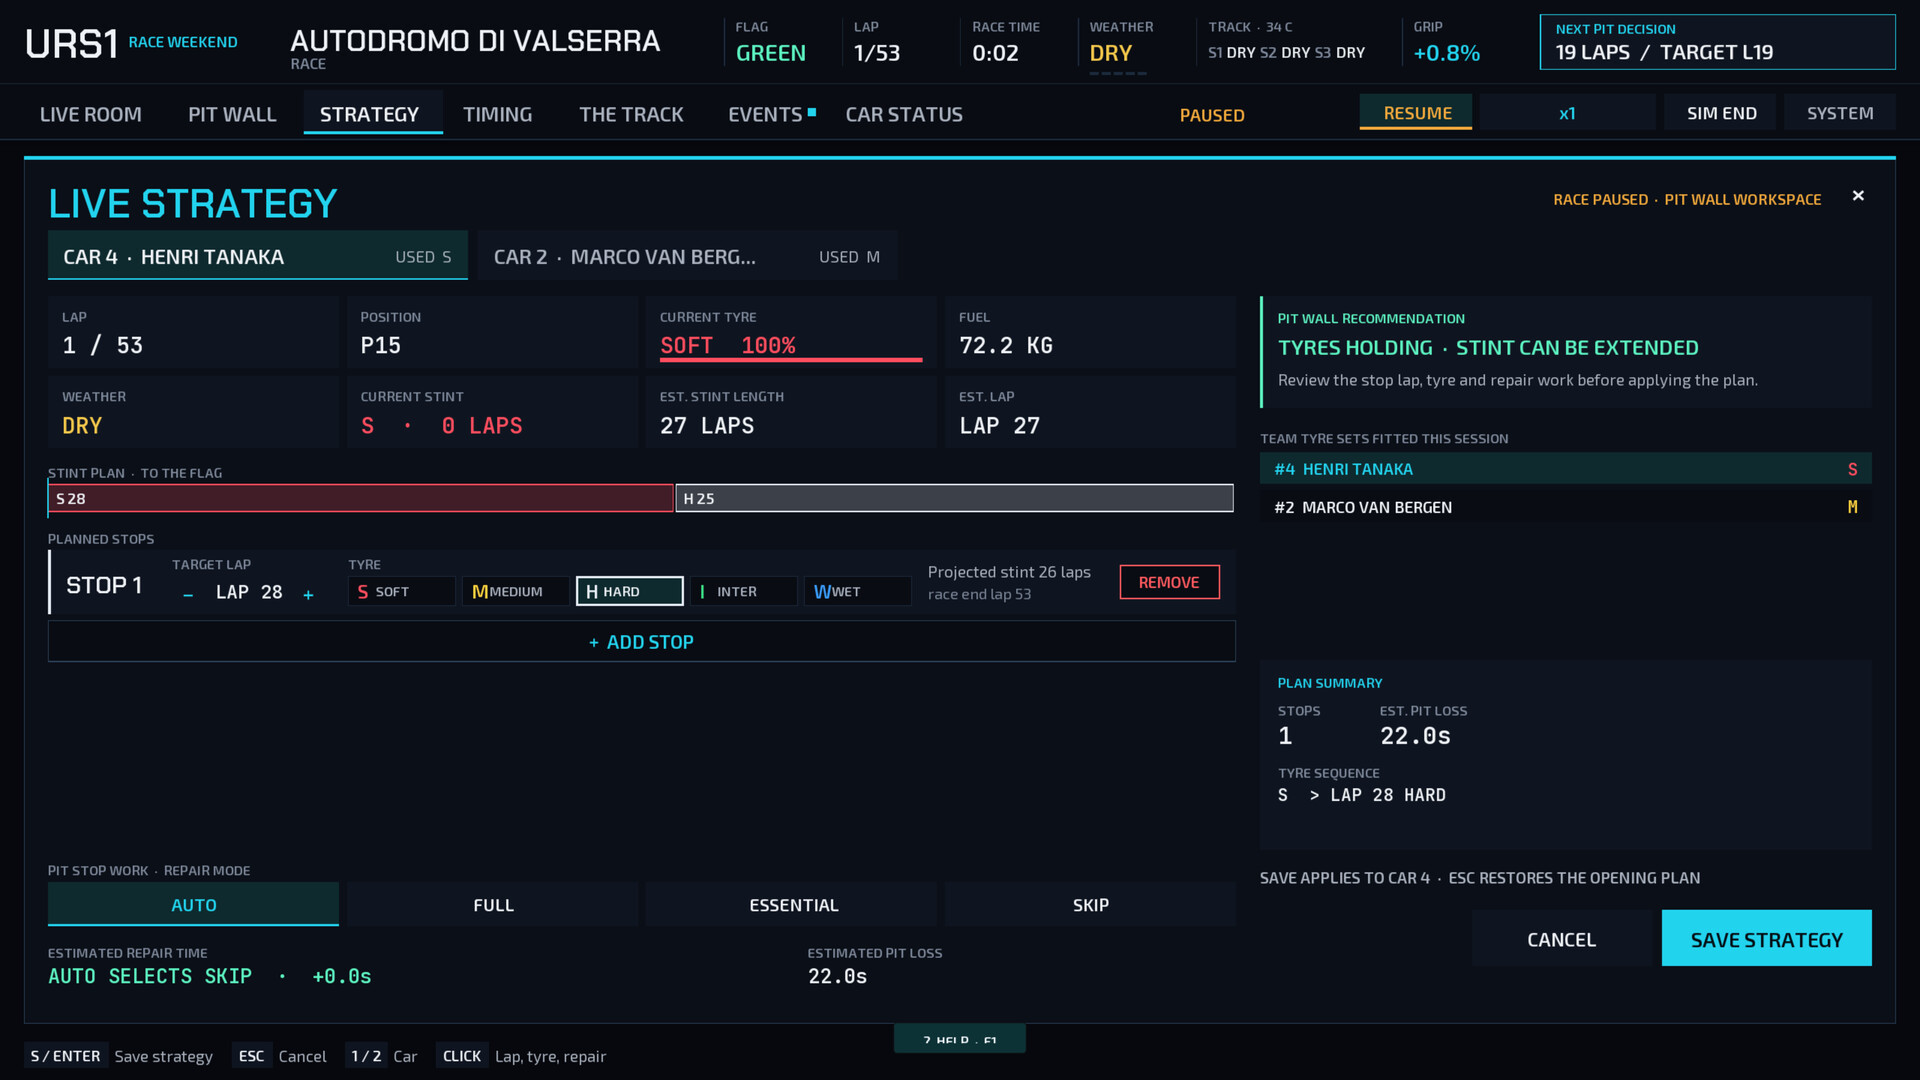Screen dimensions: 1920x1080
Task: Decrease Stop 1 target lap with minus
Action: pyautogui.click(x=188, y=594)
